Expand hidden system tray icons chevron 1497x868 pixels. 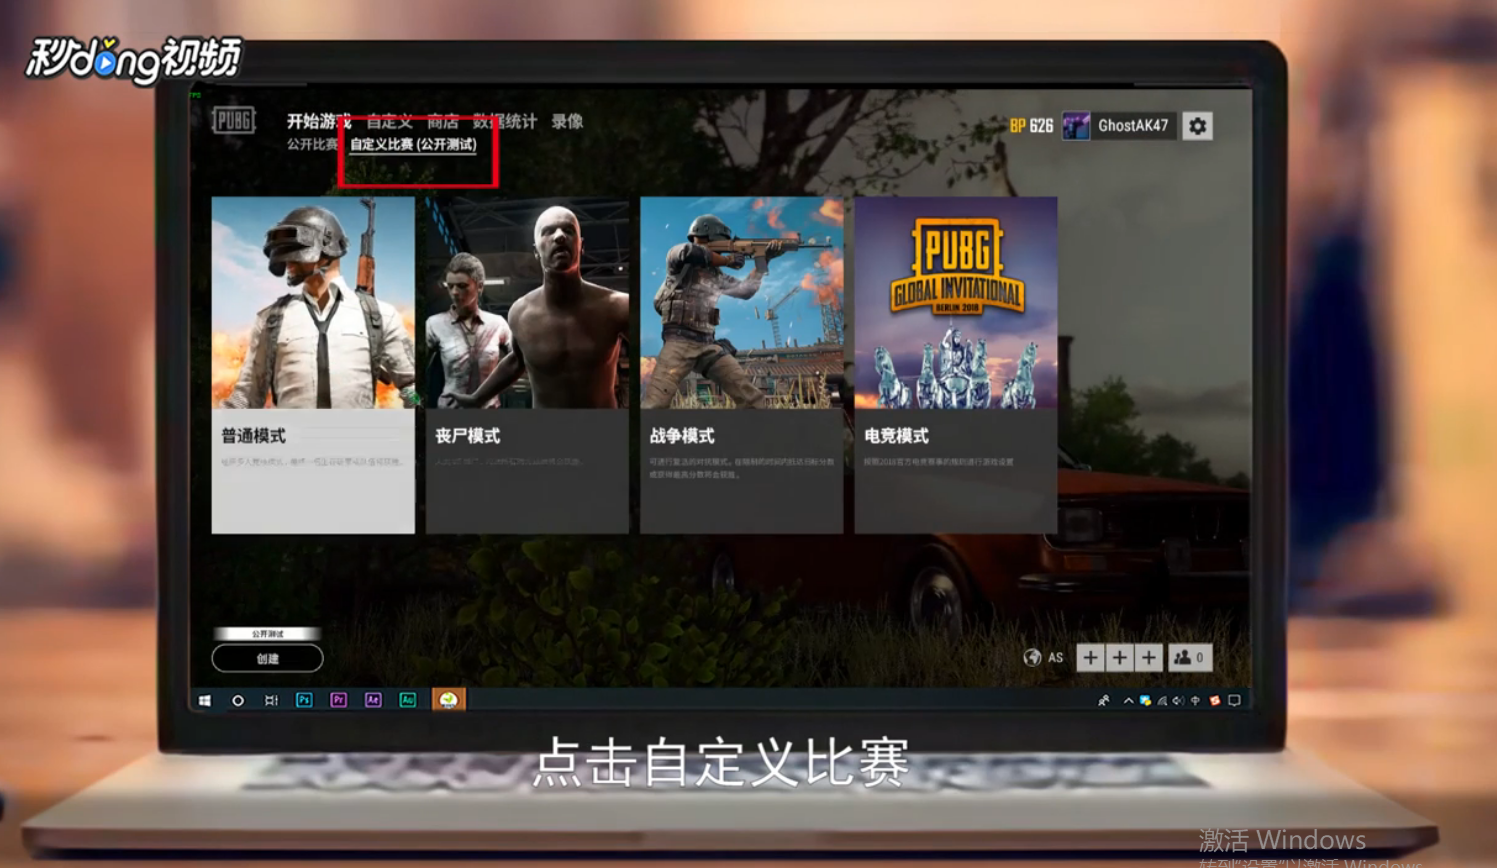(x=1128, y=701)
